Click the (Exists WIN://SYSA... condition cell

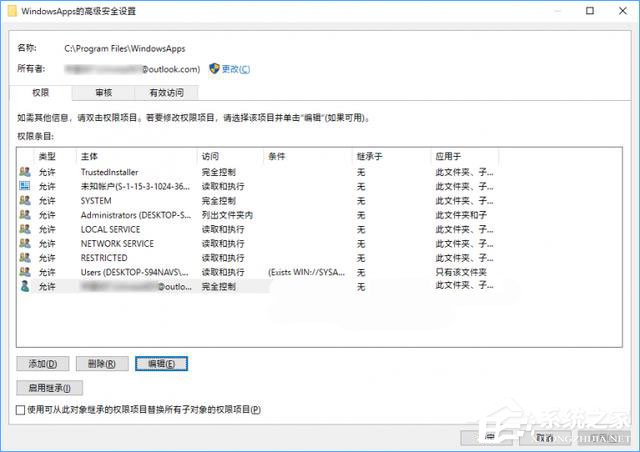click(x=307, y=272)
